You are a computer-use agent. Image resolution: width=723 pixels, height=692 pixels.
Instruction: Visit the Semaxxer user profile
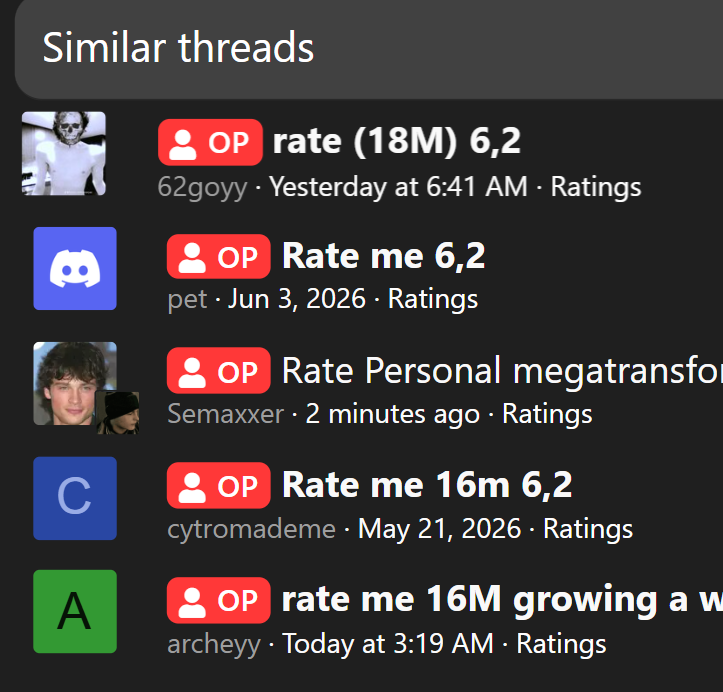pos(225,414)
